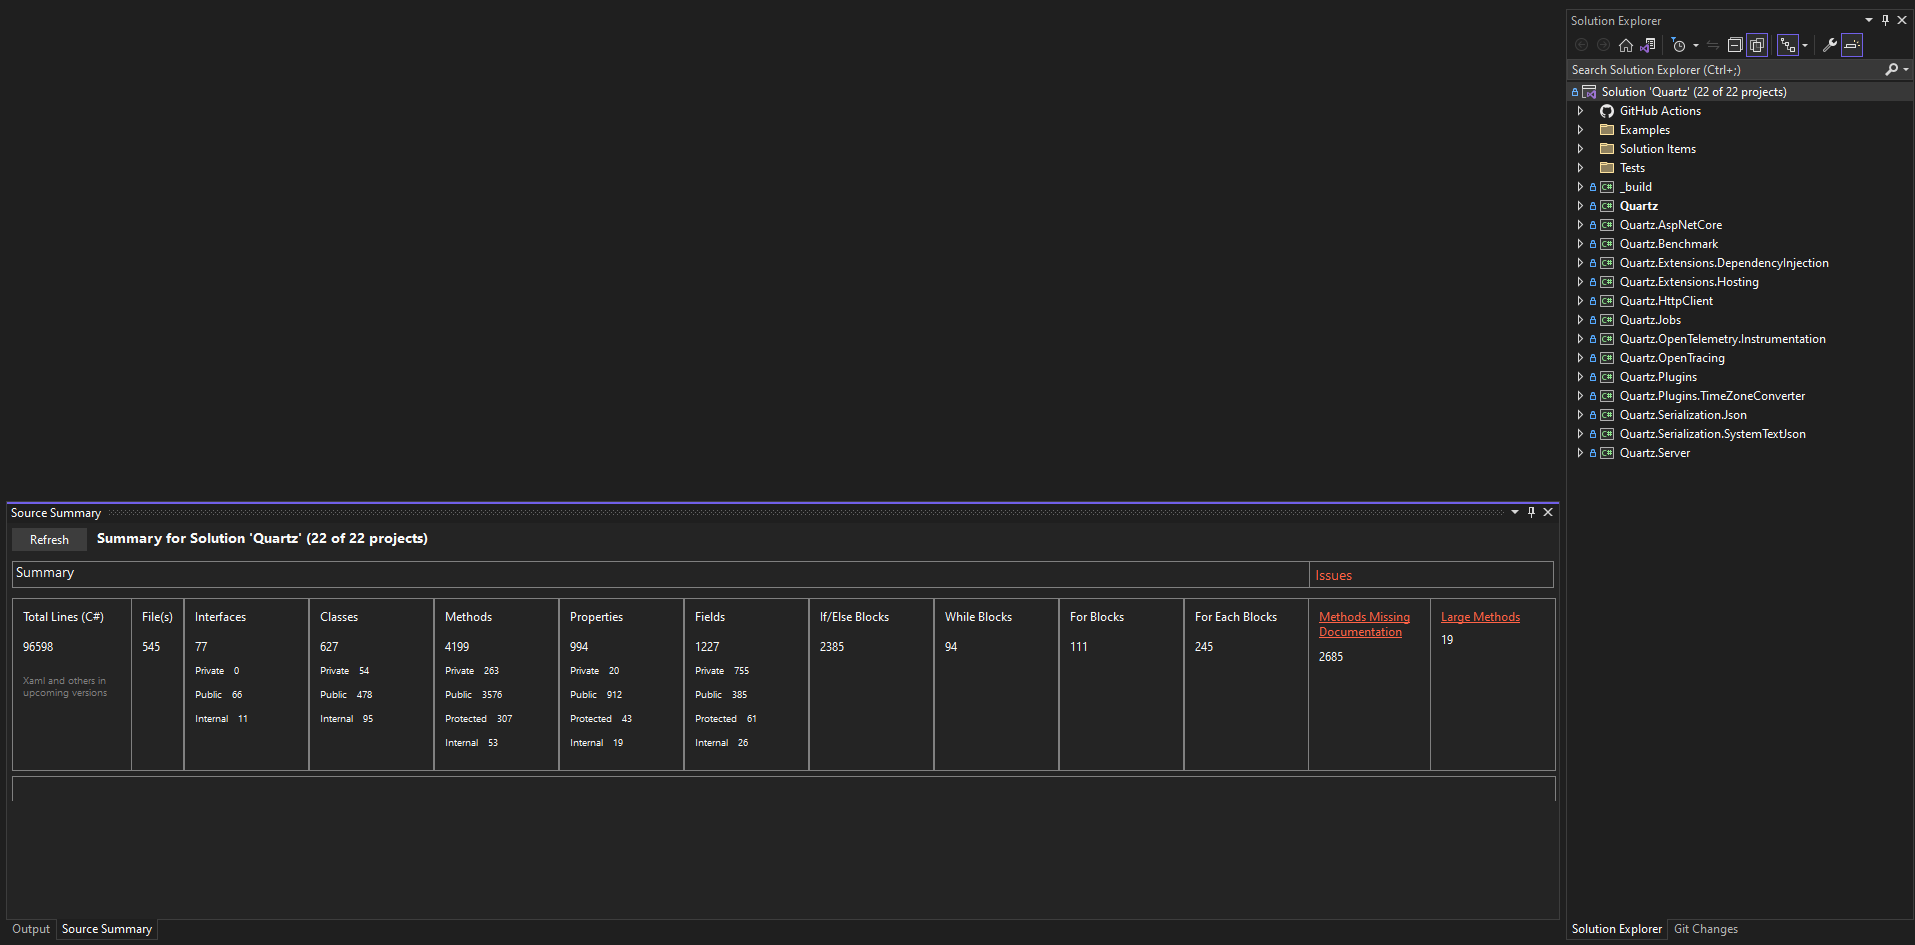The width and height of the screenshot is (1915, 945).
Task: Open Source Summary window position dropdown
Action: click(x=1515, y=512)
